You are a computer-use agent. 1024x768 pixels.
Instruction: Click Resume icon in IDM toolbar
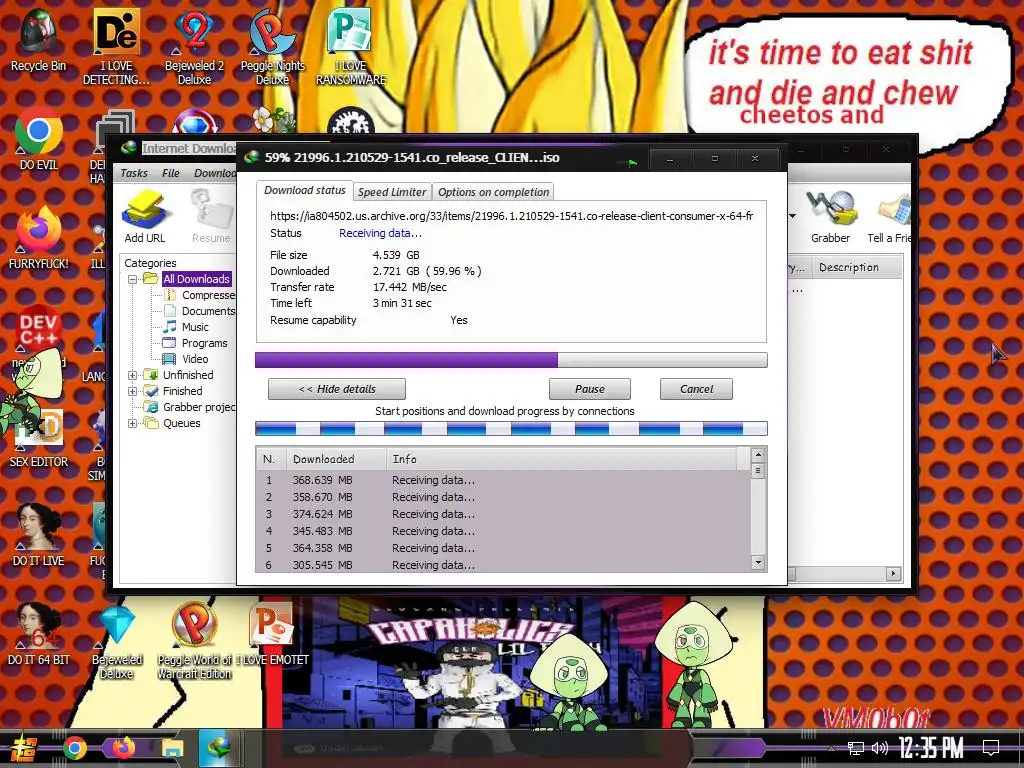click(x=210, y=217)
